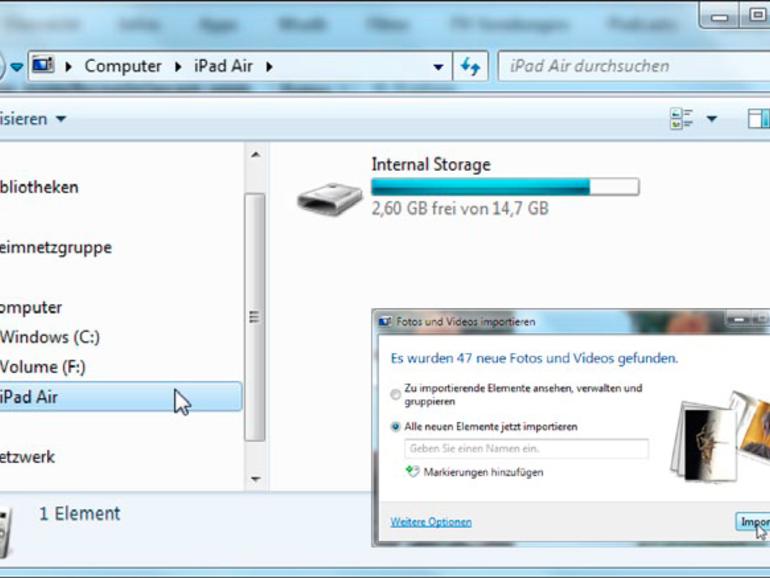The image size is (770, 578).
Task: Click the change view icon in toolbar
Action: tap(682, 119)
